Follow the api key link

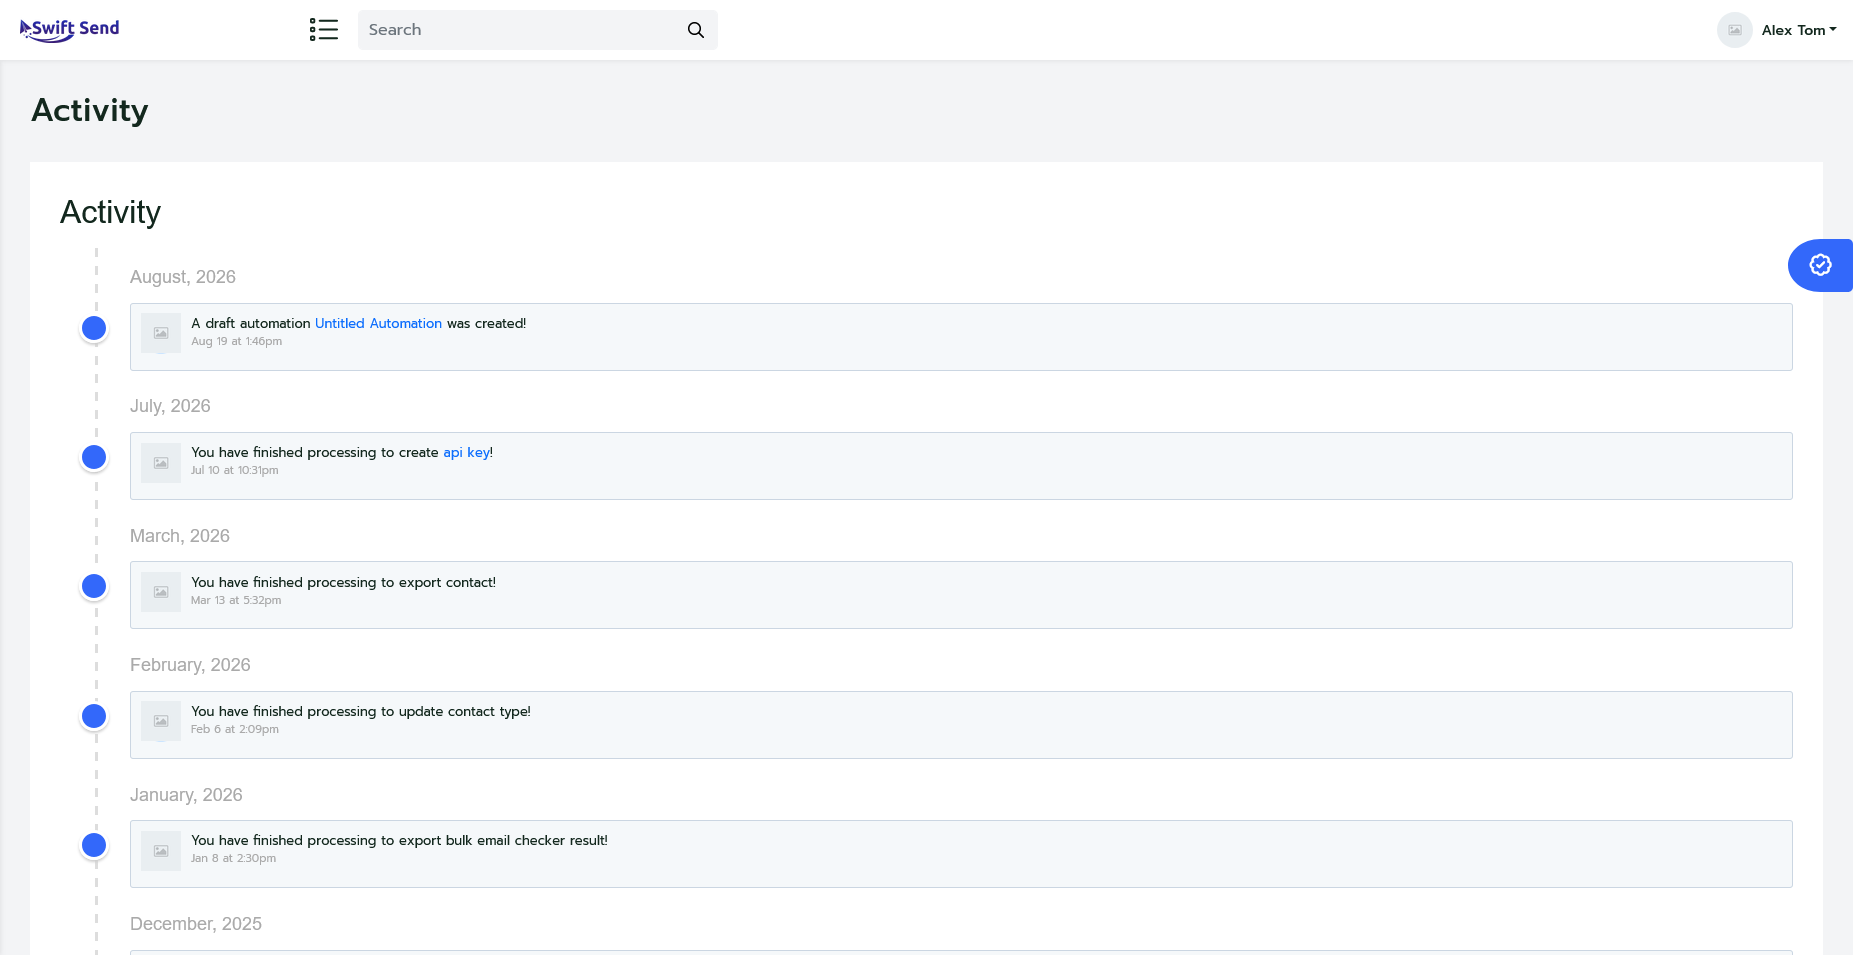(467, 452)
